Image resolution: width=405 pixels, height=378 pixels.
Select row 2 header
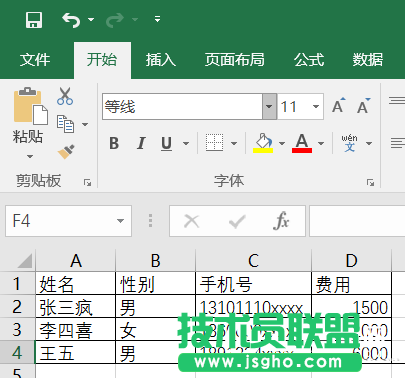pyautogui.click(x=18, y=307)
